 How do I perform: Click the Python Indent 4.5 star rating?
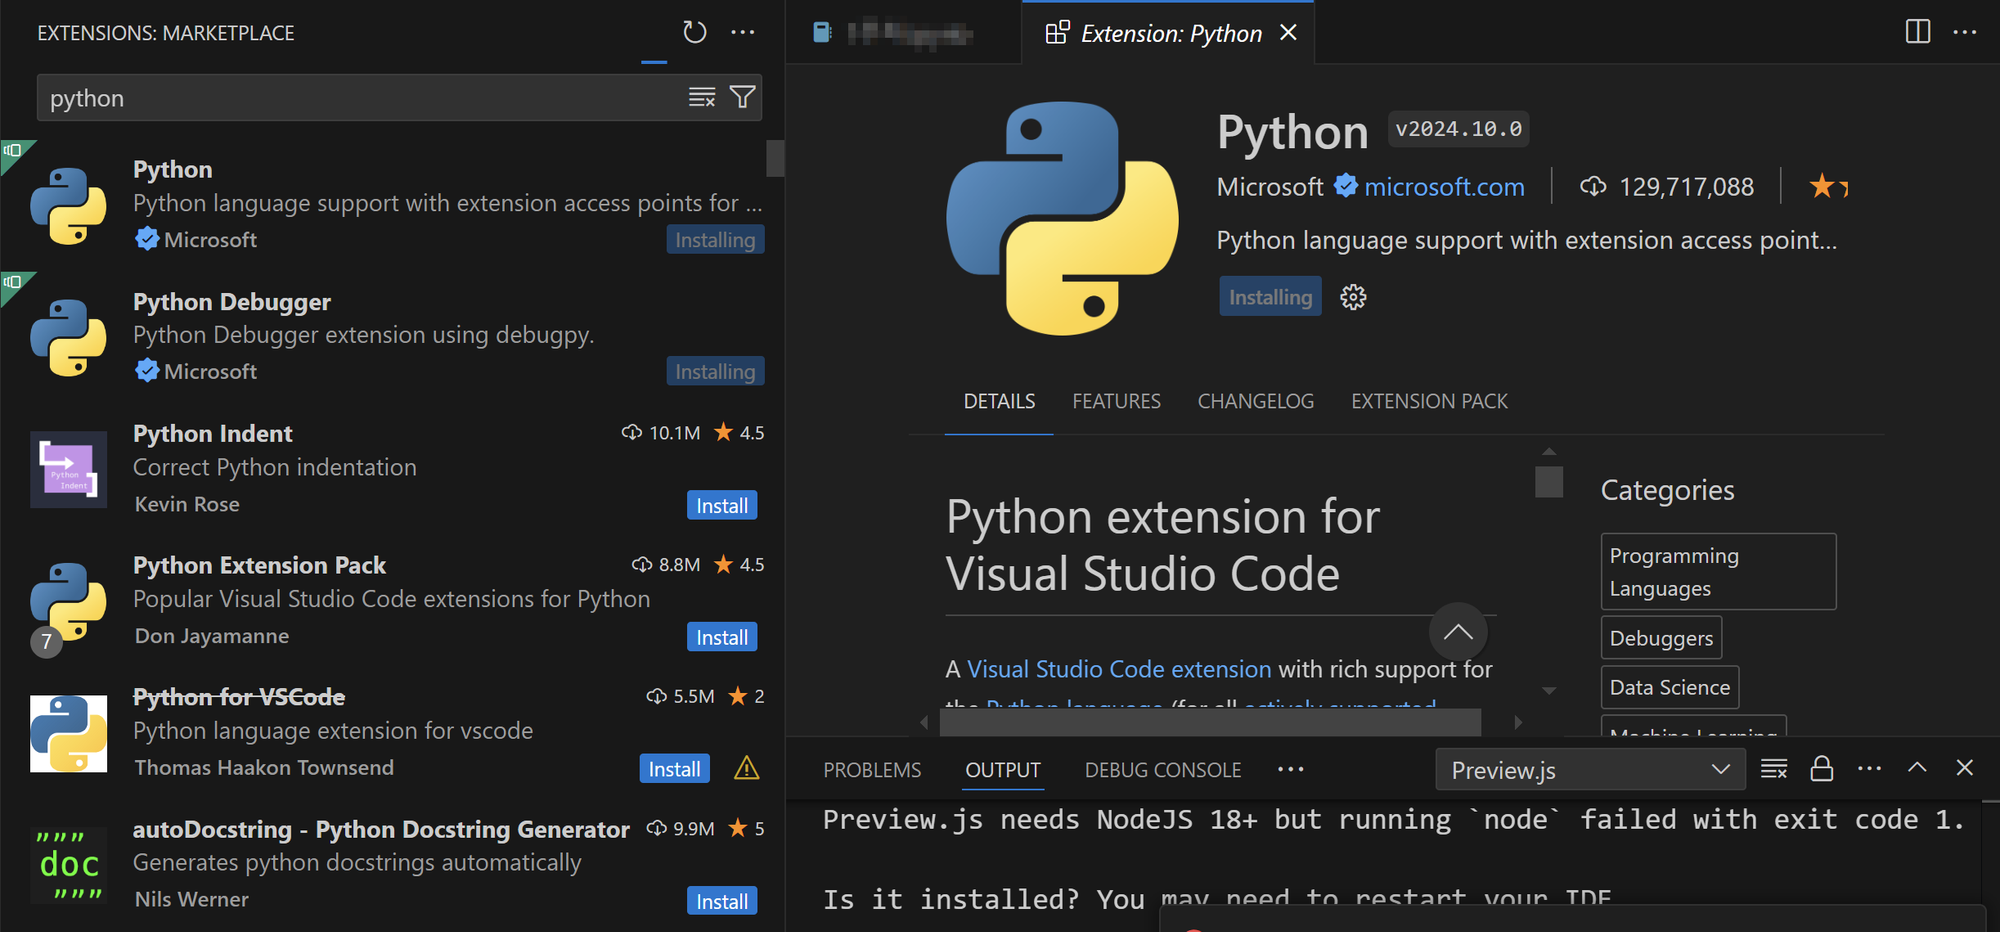coord(739,433)
